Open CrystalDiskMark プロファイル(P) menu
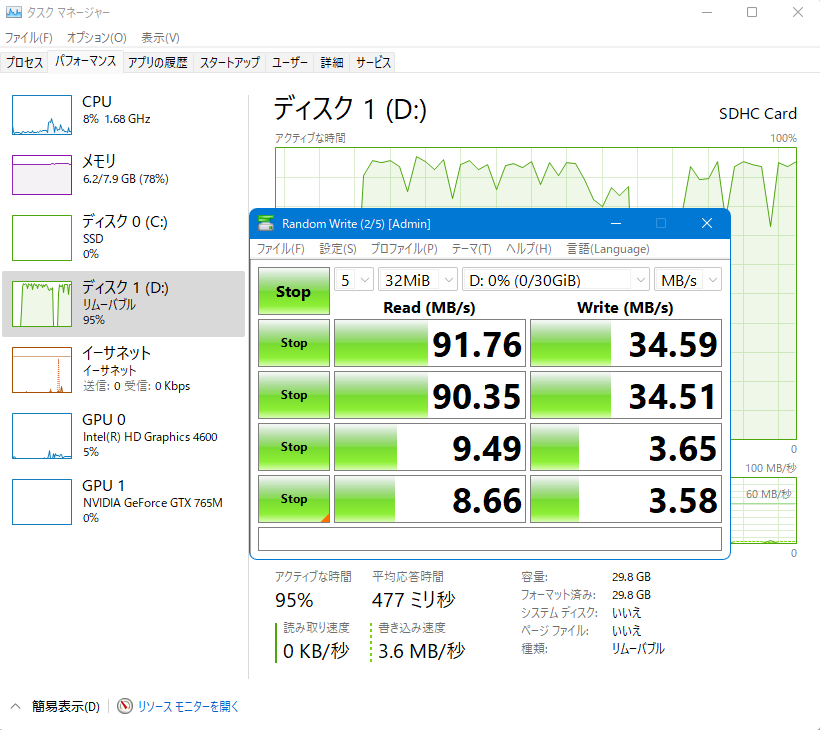Screen dimensions: 820x730 tap(404, 249)
